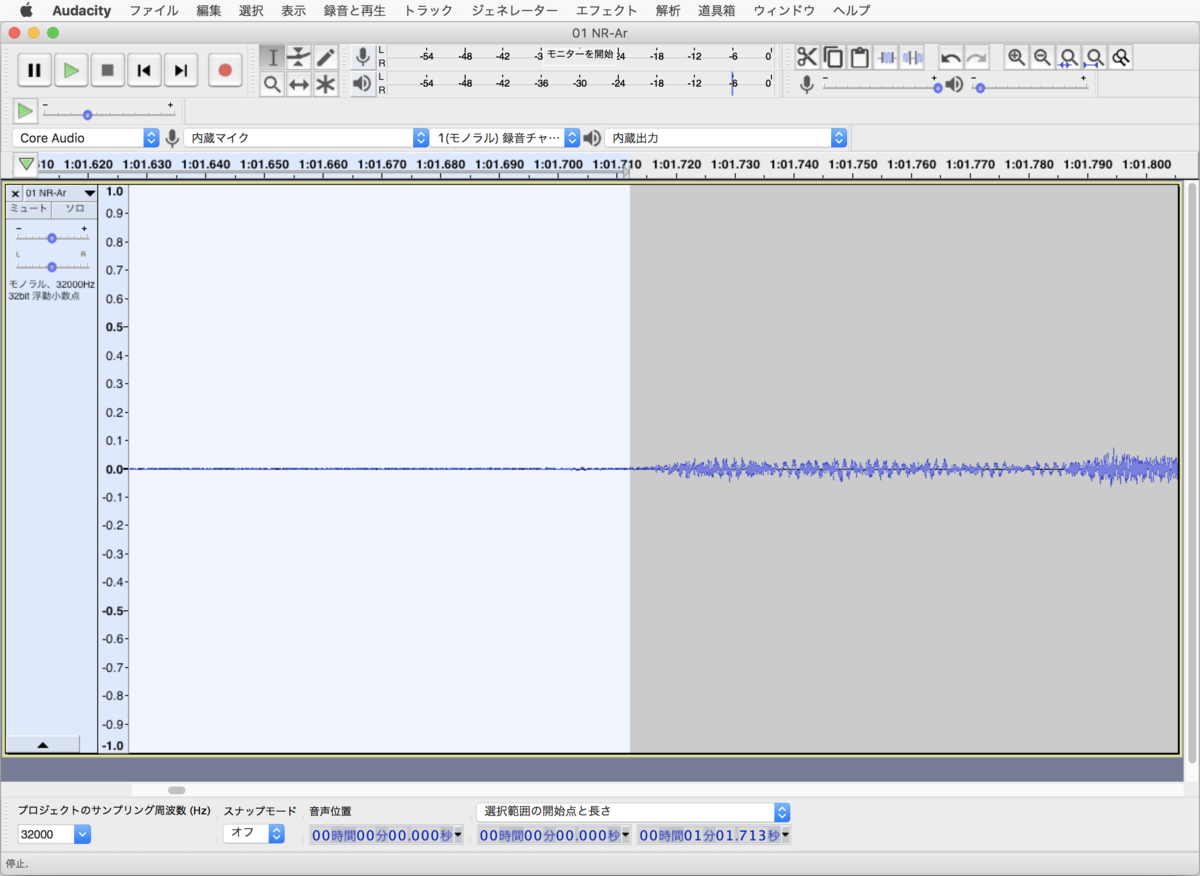
Task: Silence the selected audio
Action: 912,57
